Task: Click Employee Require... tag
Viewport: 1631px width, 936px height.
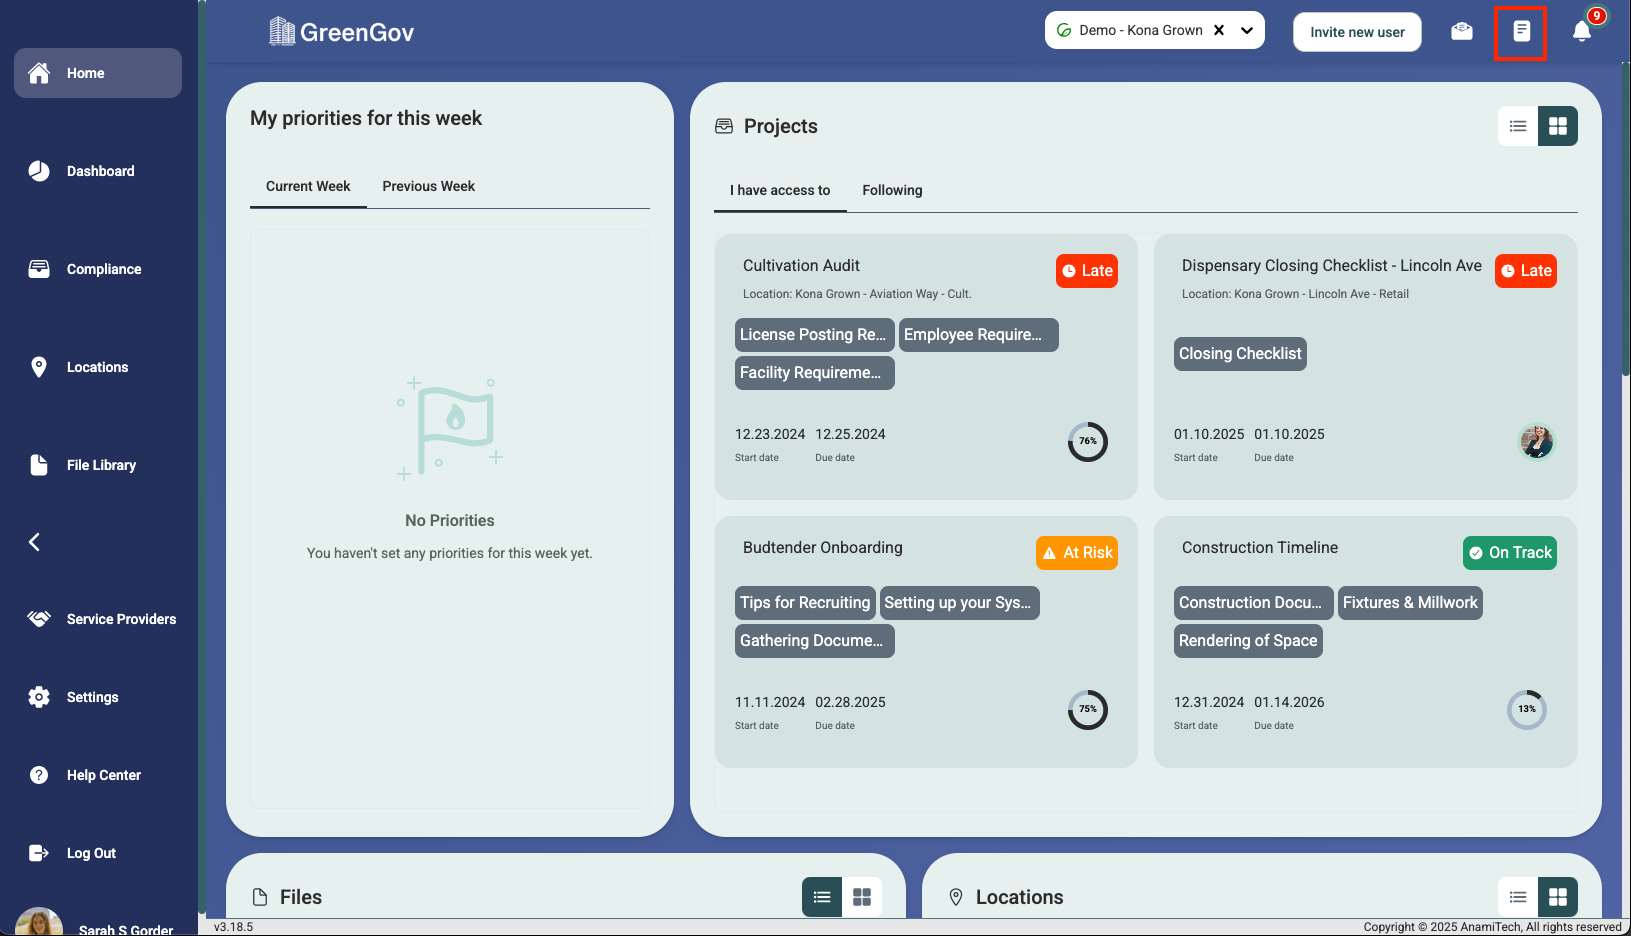Action: pyautogui.click(x=979, y=335)
